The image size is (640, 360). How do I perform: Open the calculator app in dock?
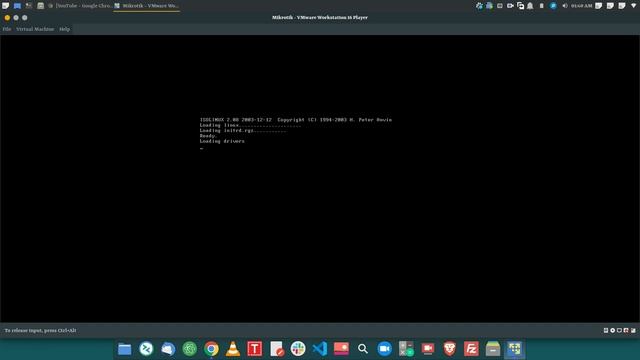click(406, 349)
